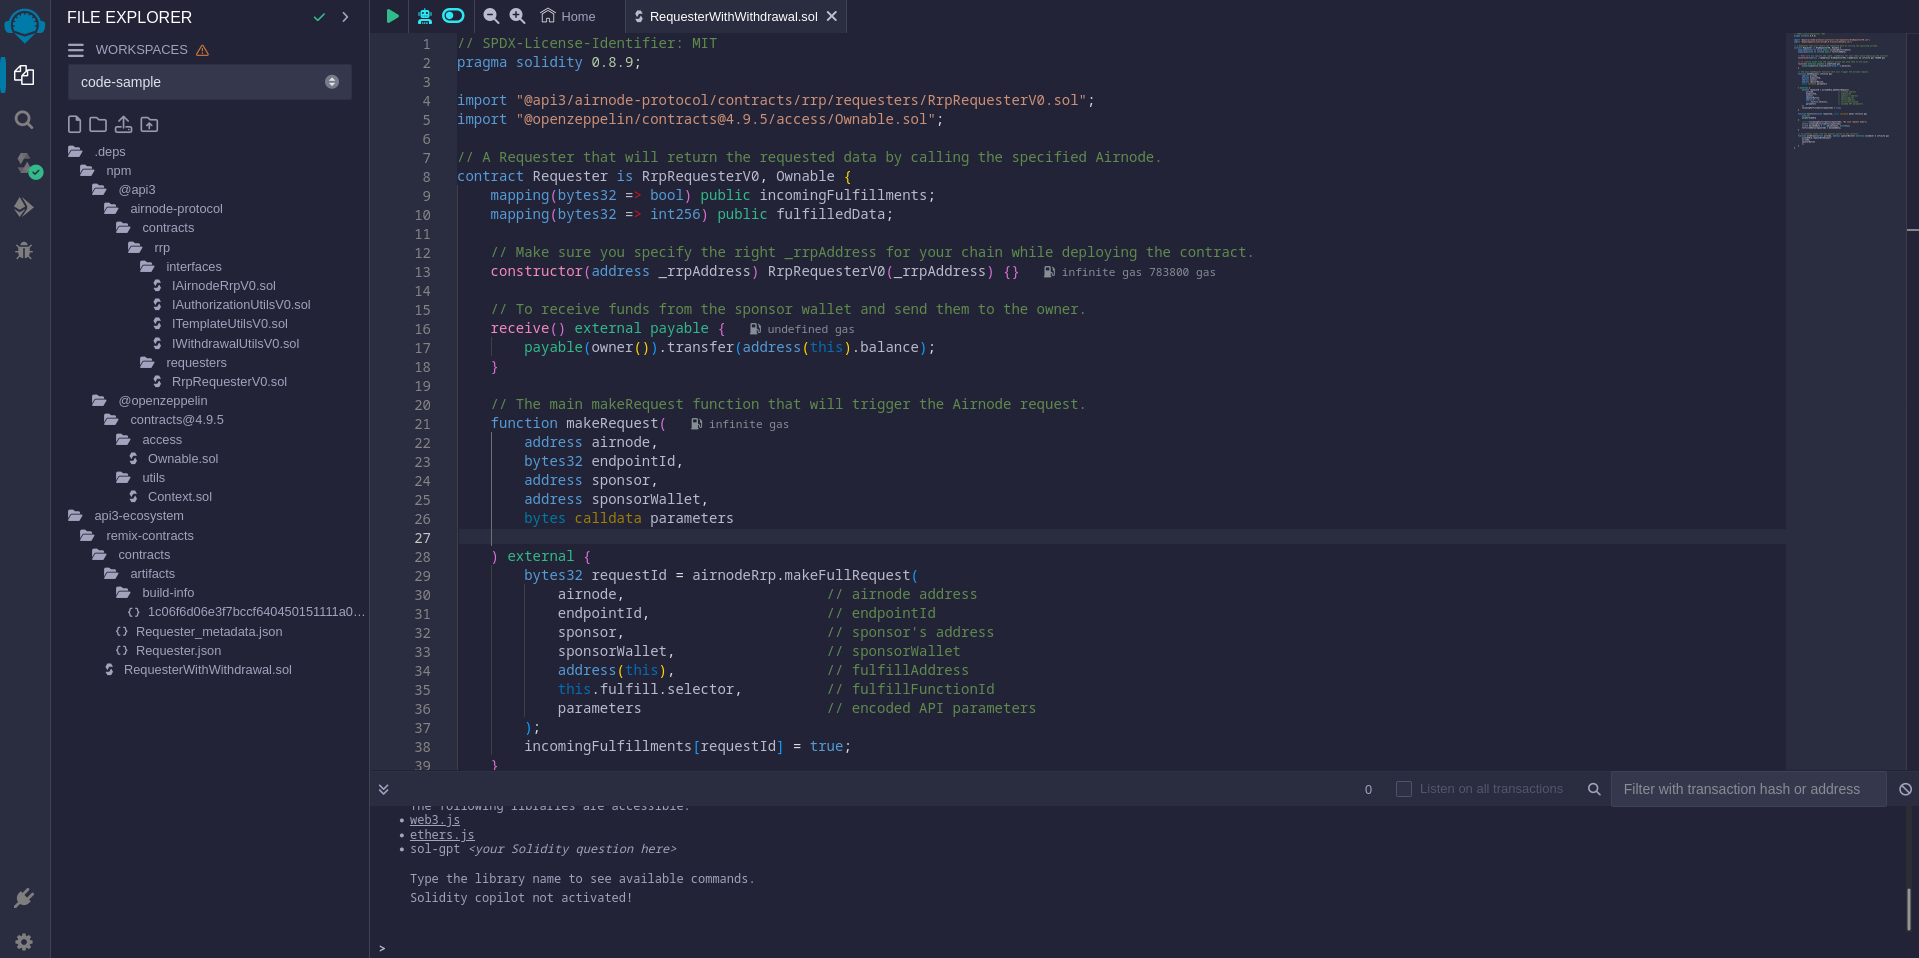Open the Solidity compiler panel
This screenshot has height=958, width=1919.
pyautogui.click(x=24, y=166)
